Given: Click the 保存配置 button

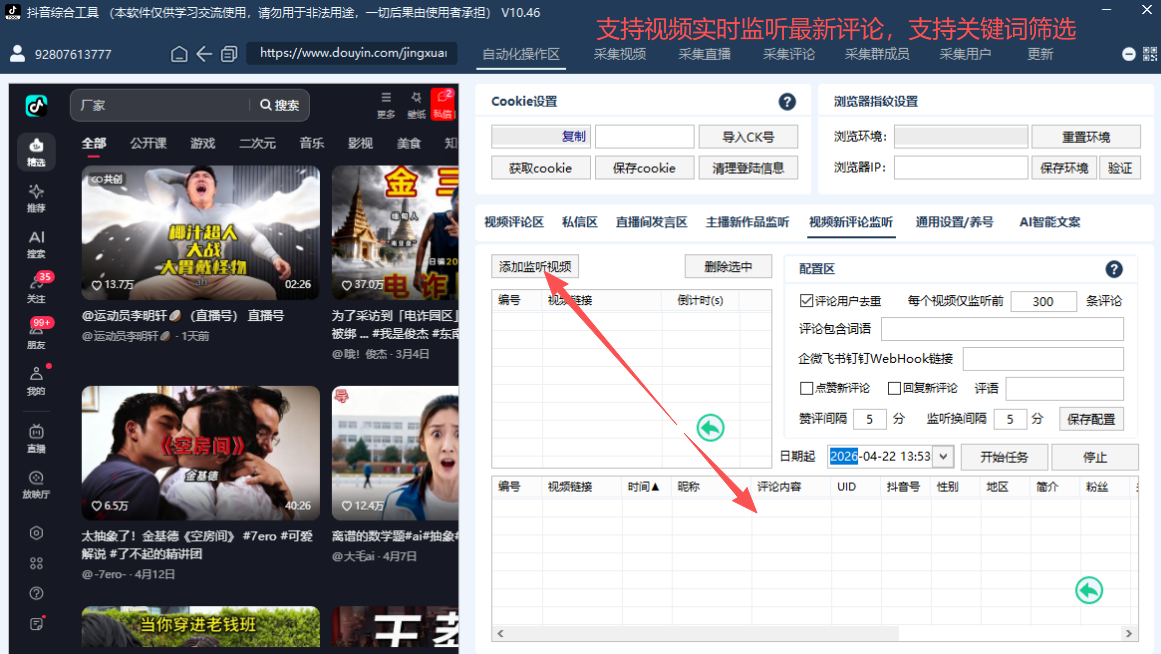Looking at the screenshot, I should [1091, 419].
